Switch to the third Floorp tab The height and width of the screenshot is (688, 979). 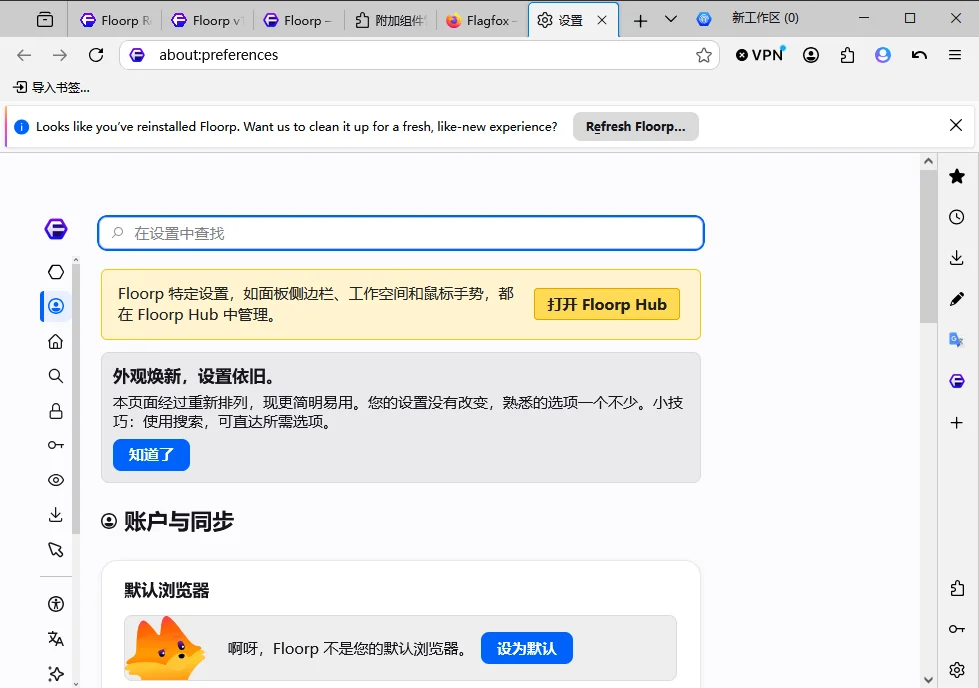point(298,21)
